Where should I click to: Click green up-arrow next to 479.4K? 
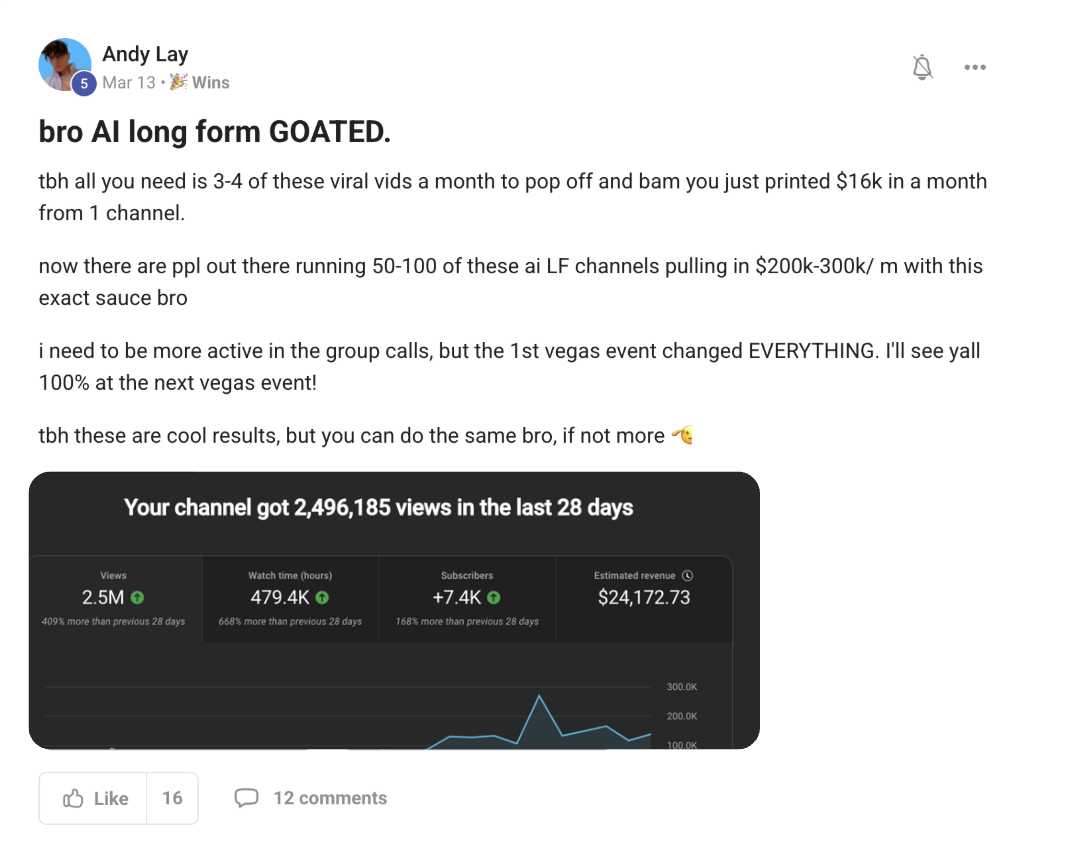click(x=322, y=598)
